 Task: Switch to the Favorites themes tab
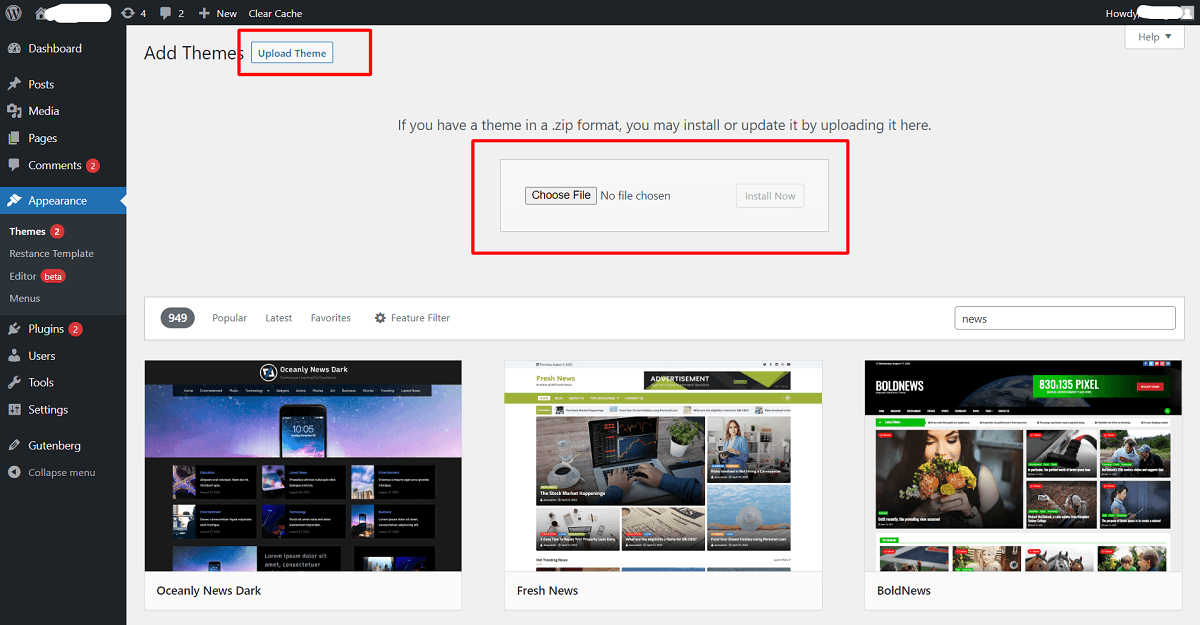(x=330, y=317)
